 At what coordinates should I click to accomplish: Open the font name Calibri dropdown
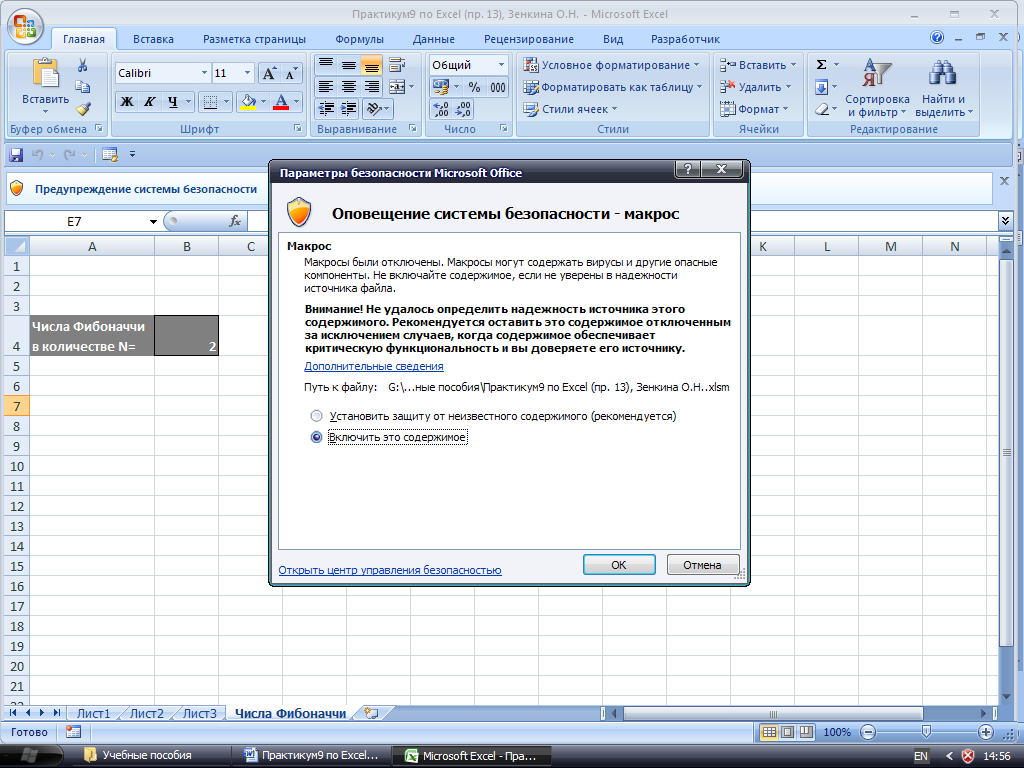click(204, 73)
